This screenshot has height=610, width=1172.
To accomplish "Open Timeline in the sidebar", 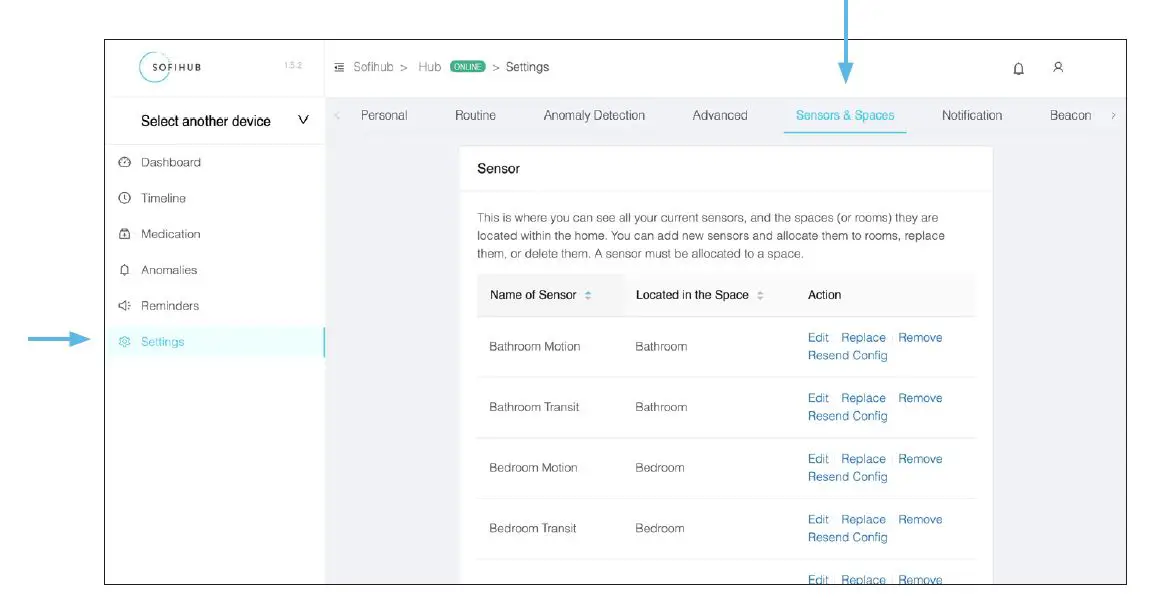I will (x=163, y=198).
